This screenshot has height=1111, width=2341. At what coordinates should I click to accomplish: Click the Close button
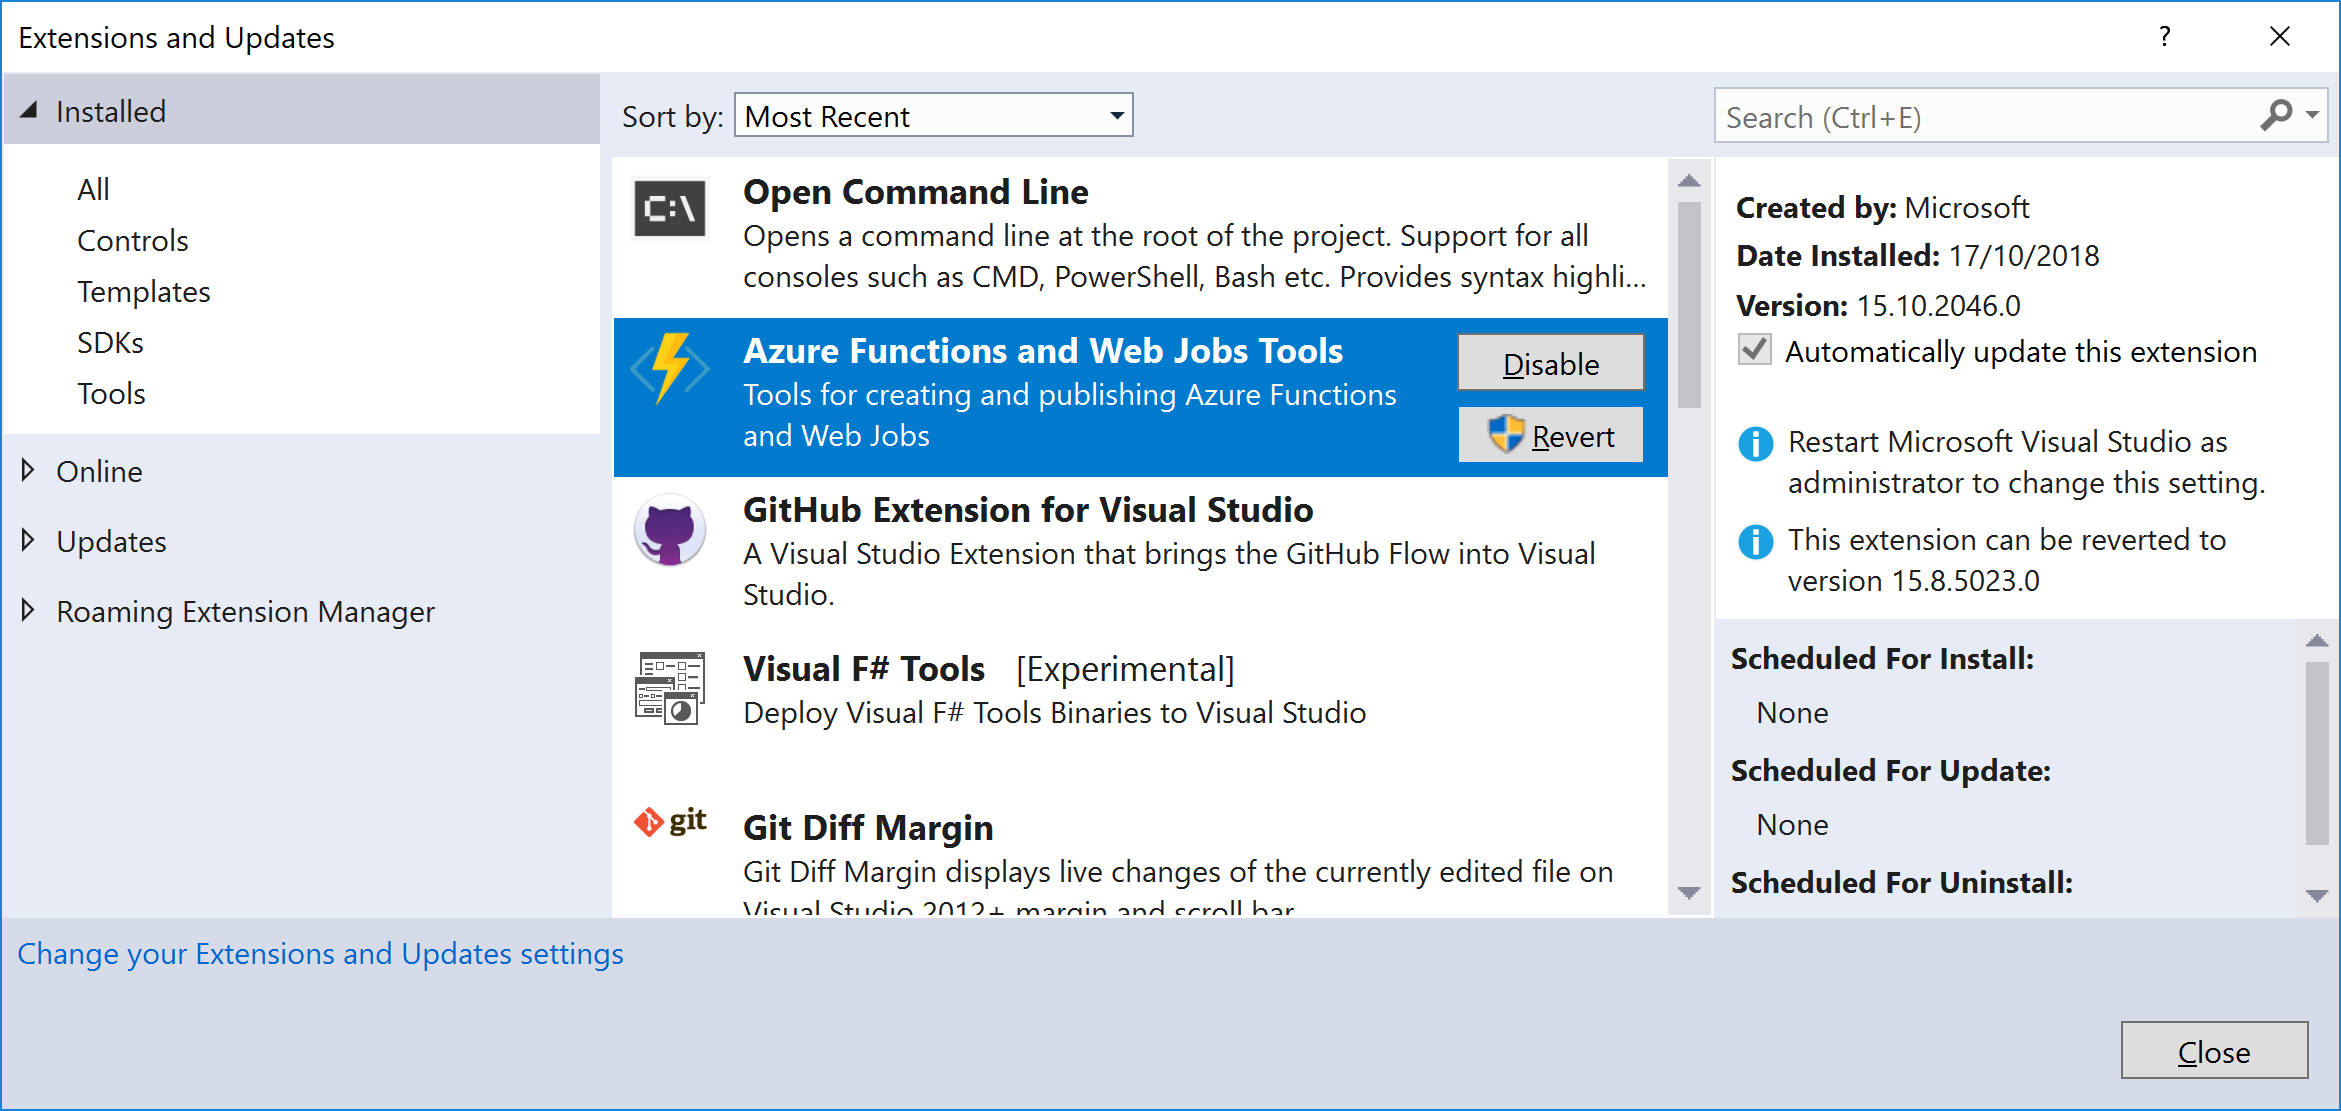pyautogui.click(x=2214, y=1051)
